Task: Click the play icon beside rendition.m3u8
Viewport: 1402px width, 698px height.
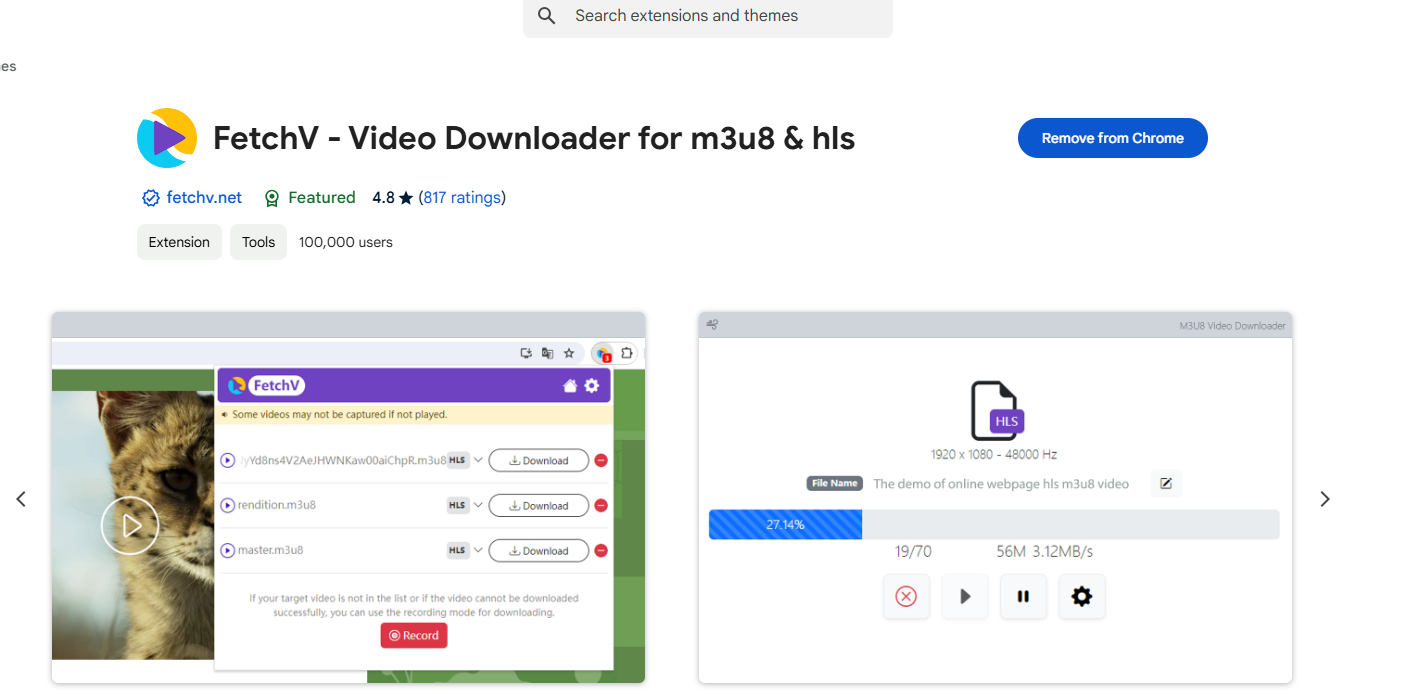Action: click(x=228, y=505)
